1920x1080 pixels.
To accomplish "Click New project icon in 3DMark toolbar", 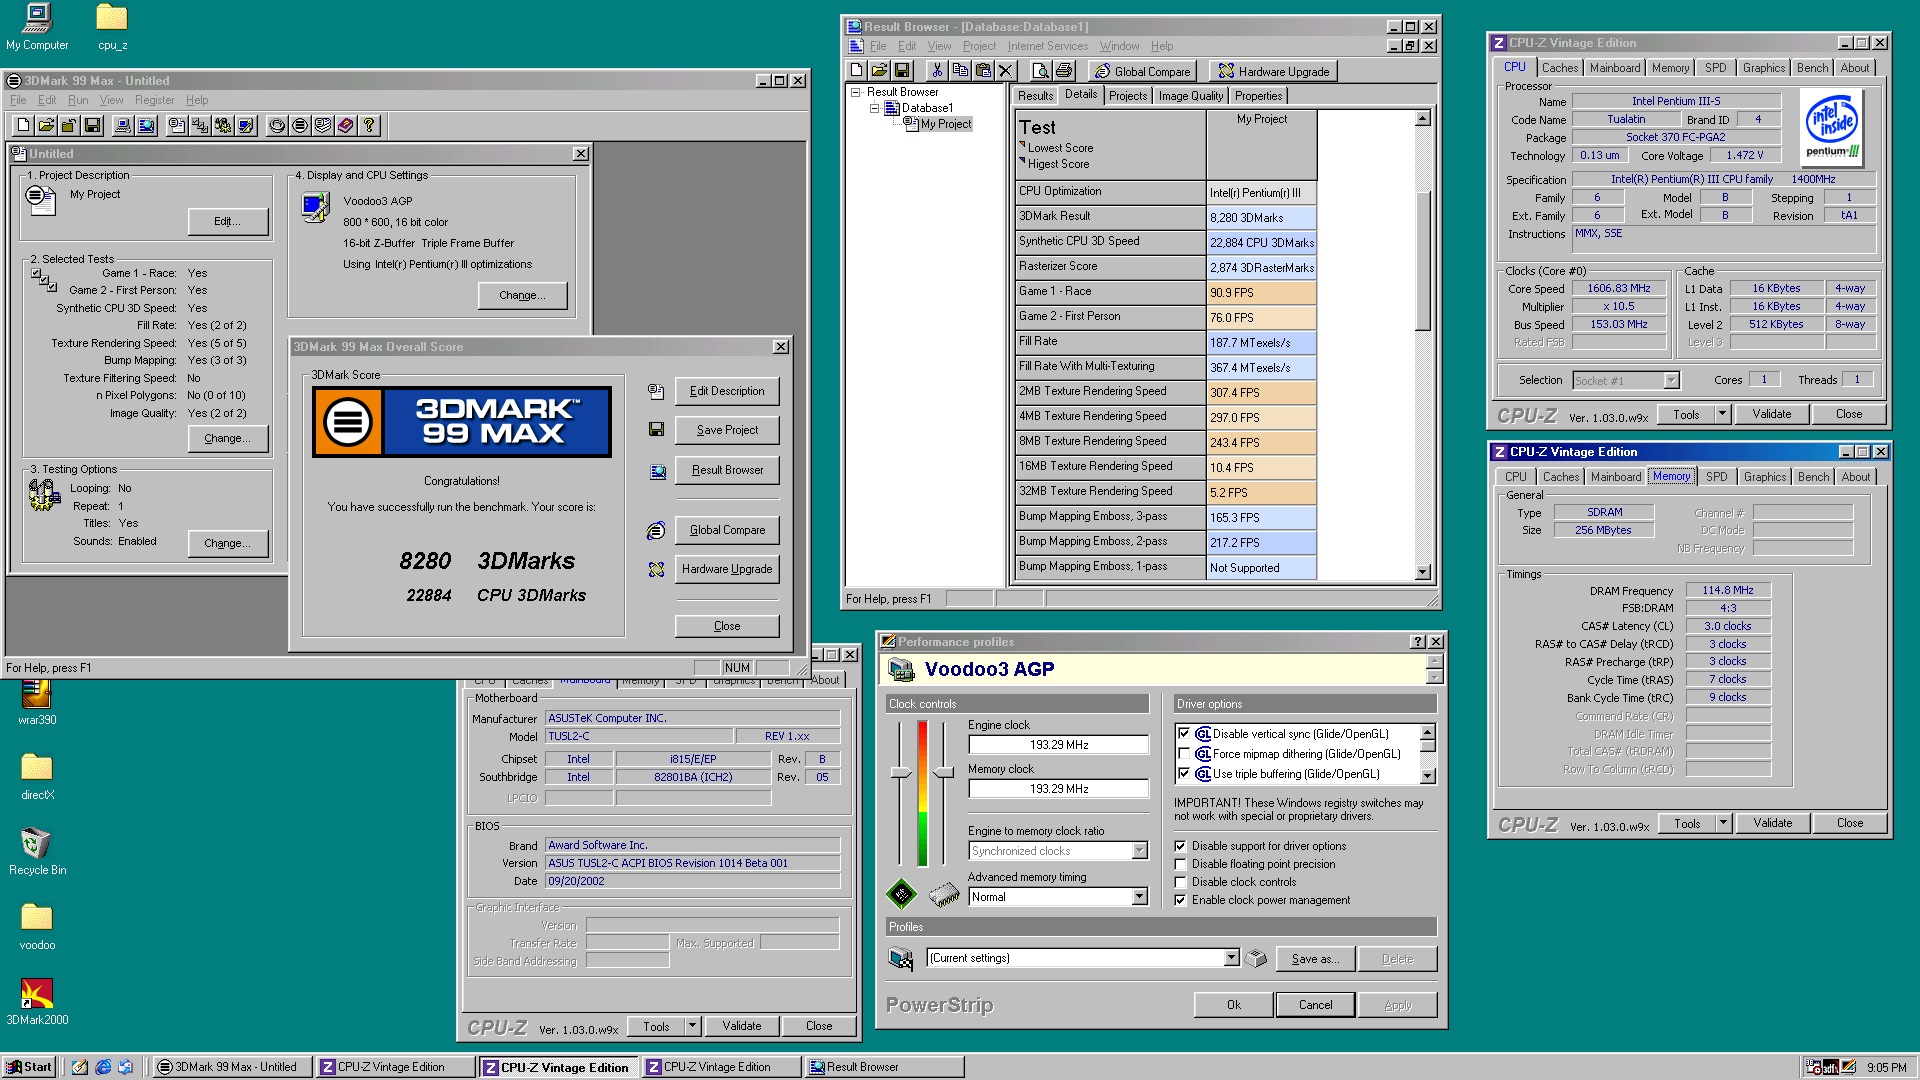I will 23,125.
